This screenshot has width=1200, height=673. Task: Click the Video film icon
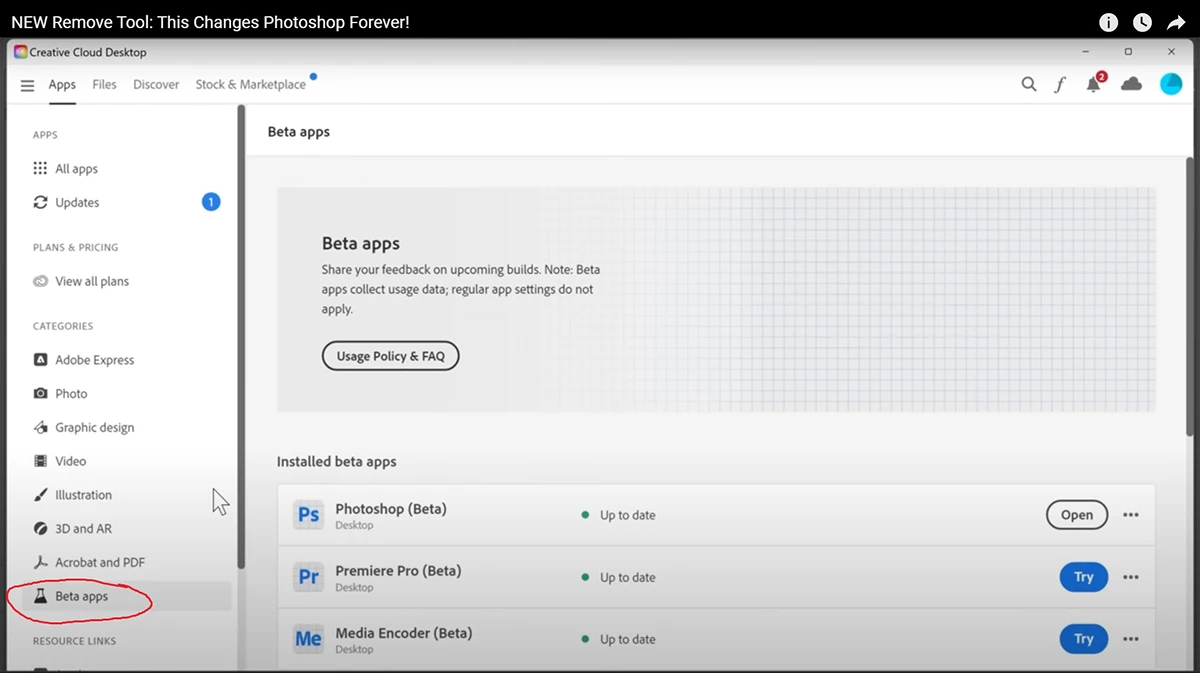pyautogui.click(x=40, y=461)
